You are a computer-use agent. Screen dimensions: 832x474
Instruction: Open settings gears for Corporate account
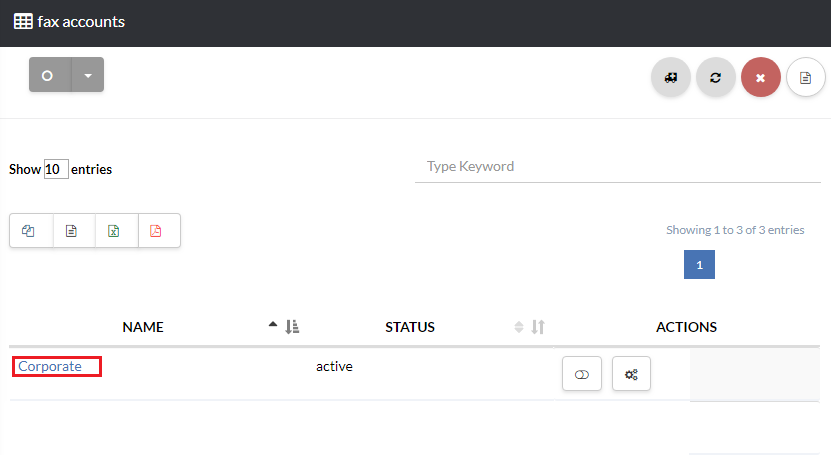point(631,374)
